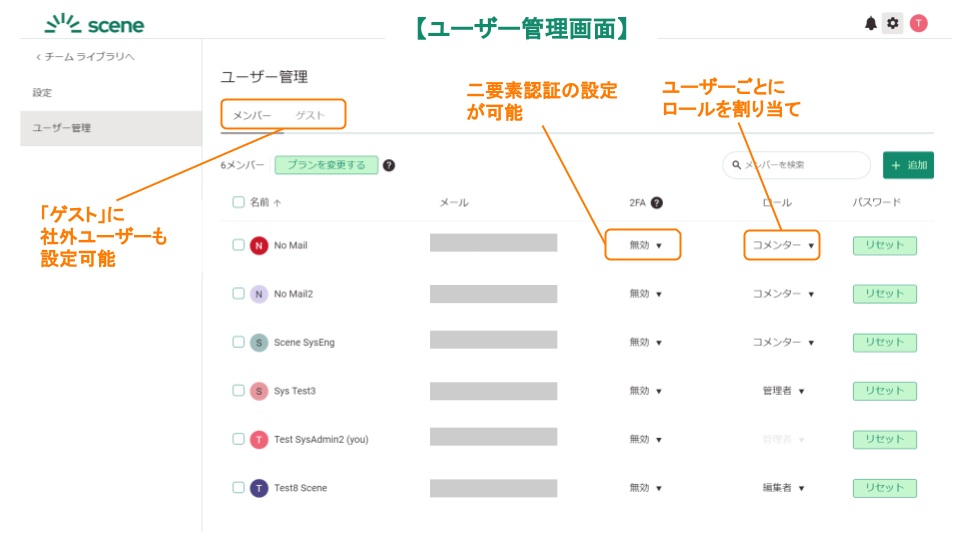Open 編集者 role dropdown for Test8 Scene

click(x=783, y=488)
